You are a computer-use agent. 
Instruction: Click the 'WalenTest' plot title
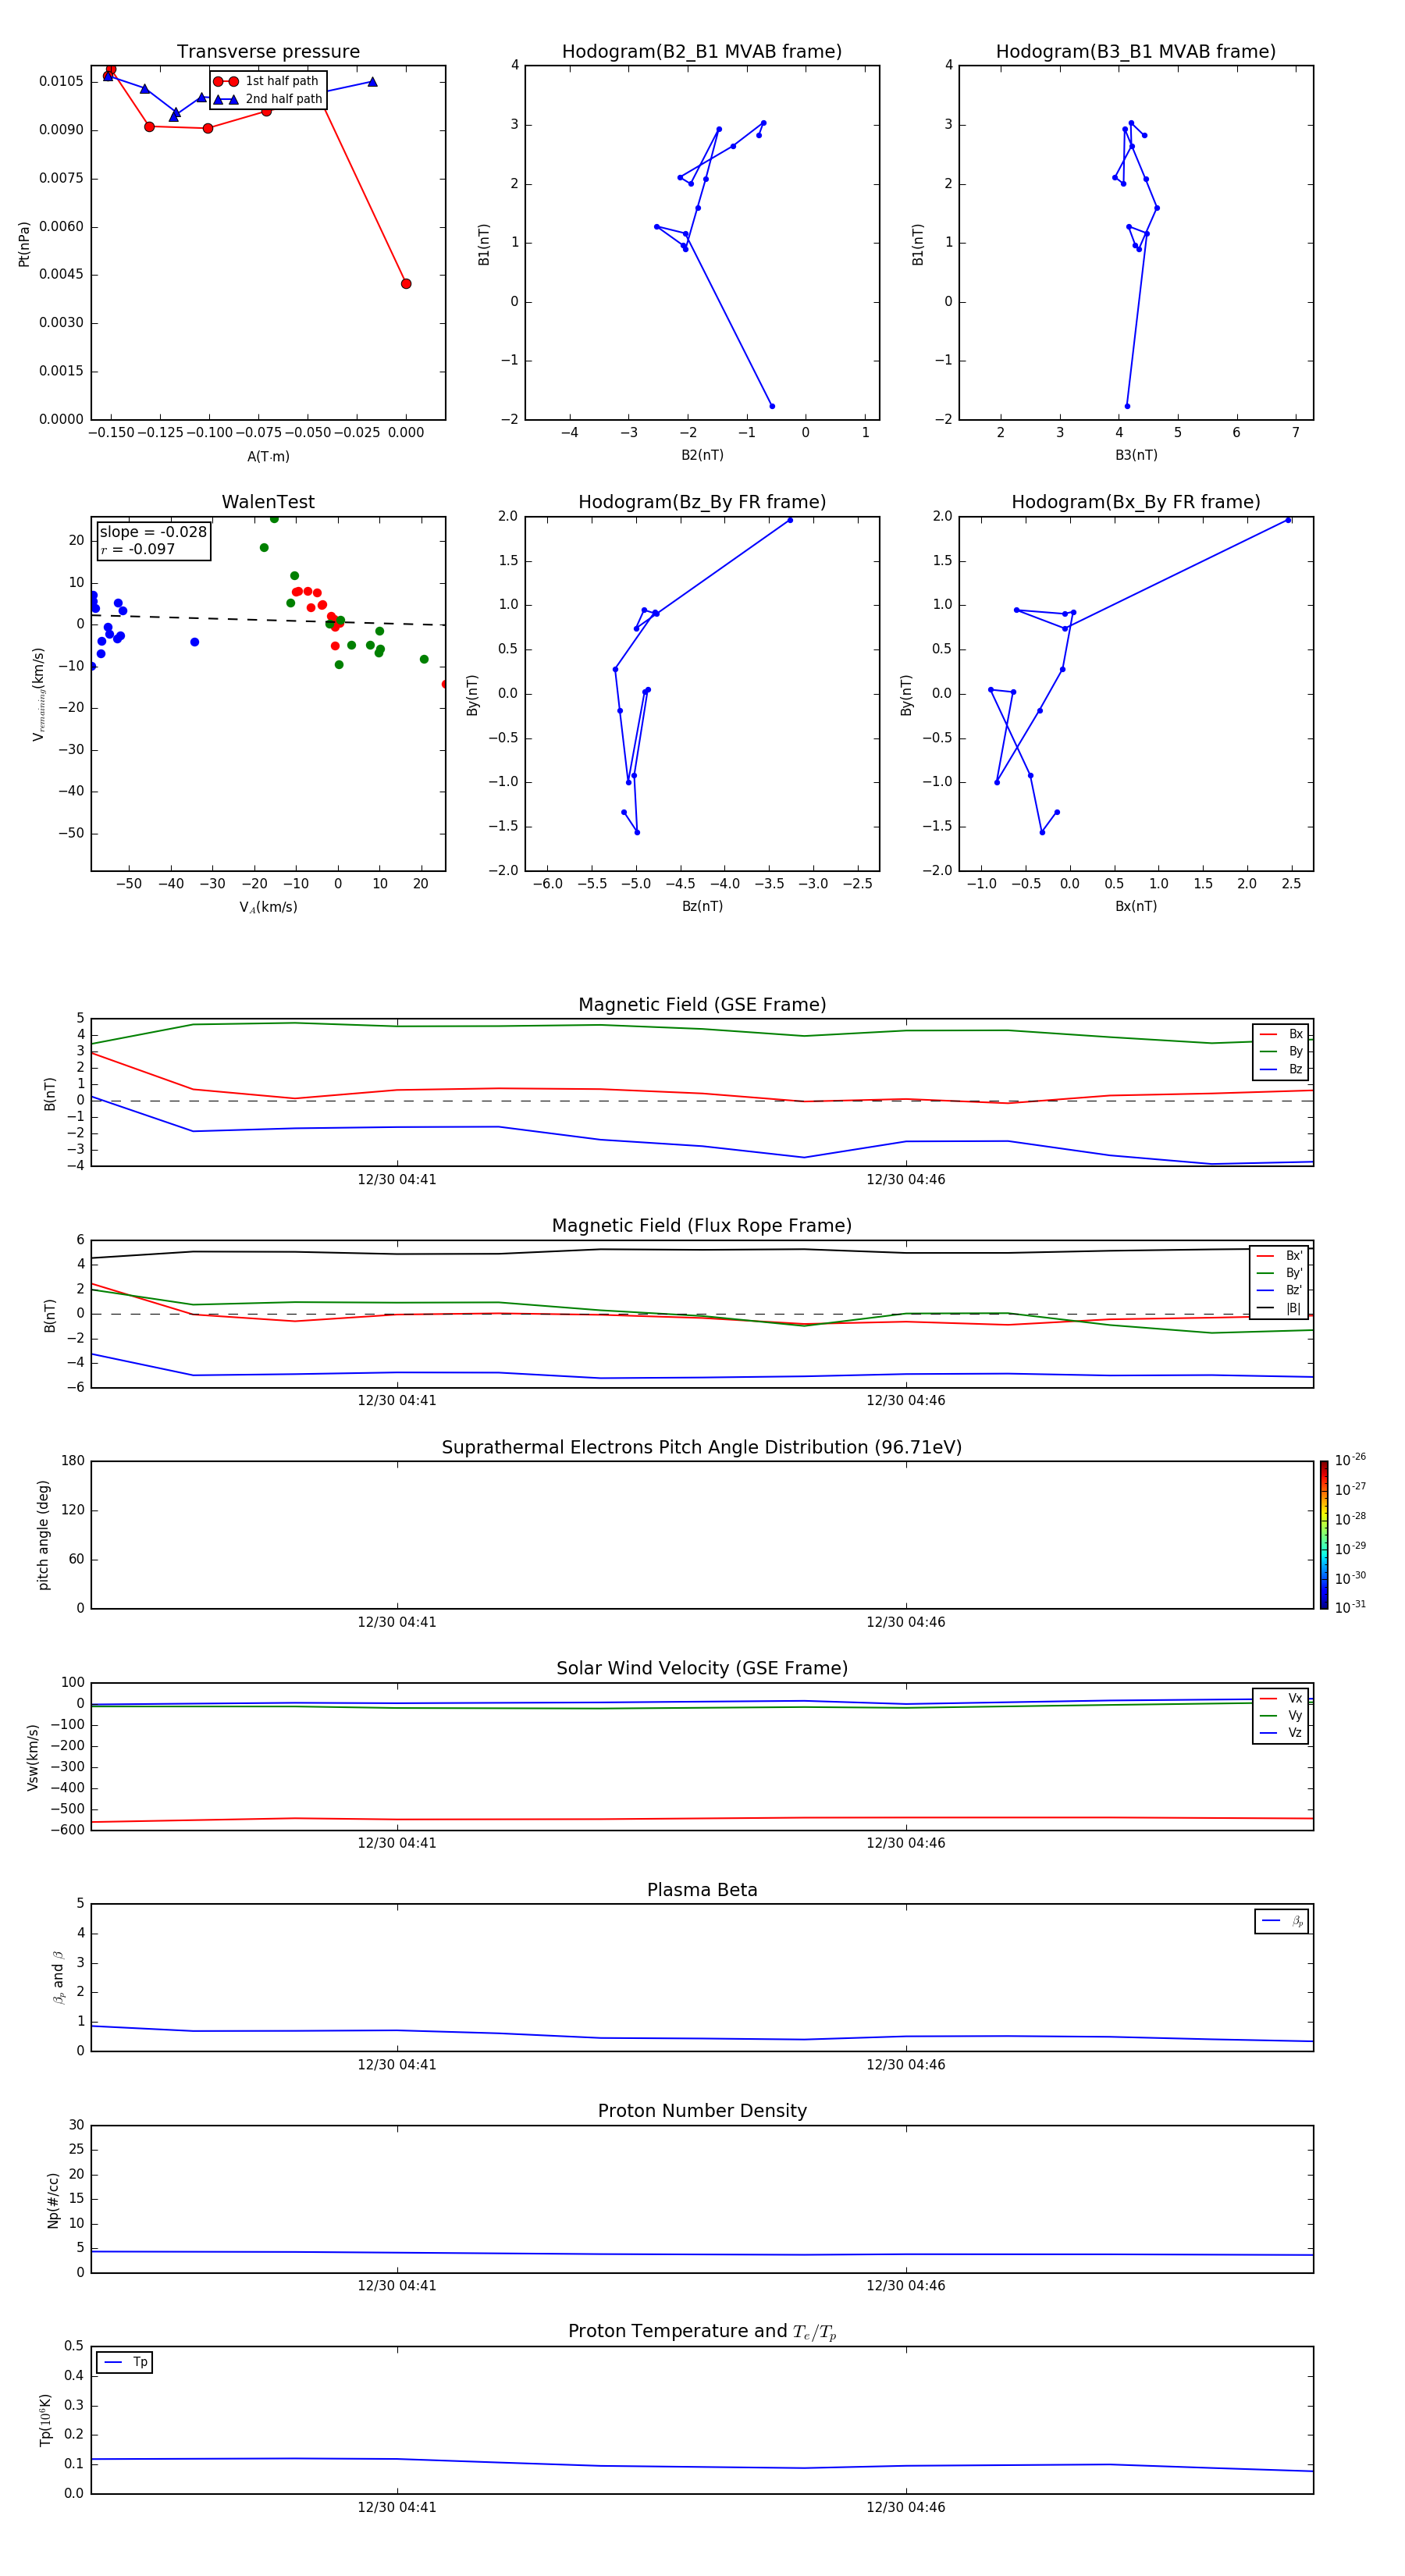click(x=268, y=502)
